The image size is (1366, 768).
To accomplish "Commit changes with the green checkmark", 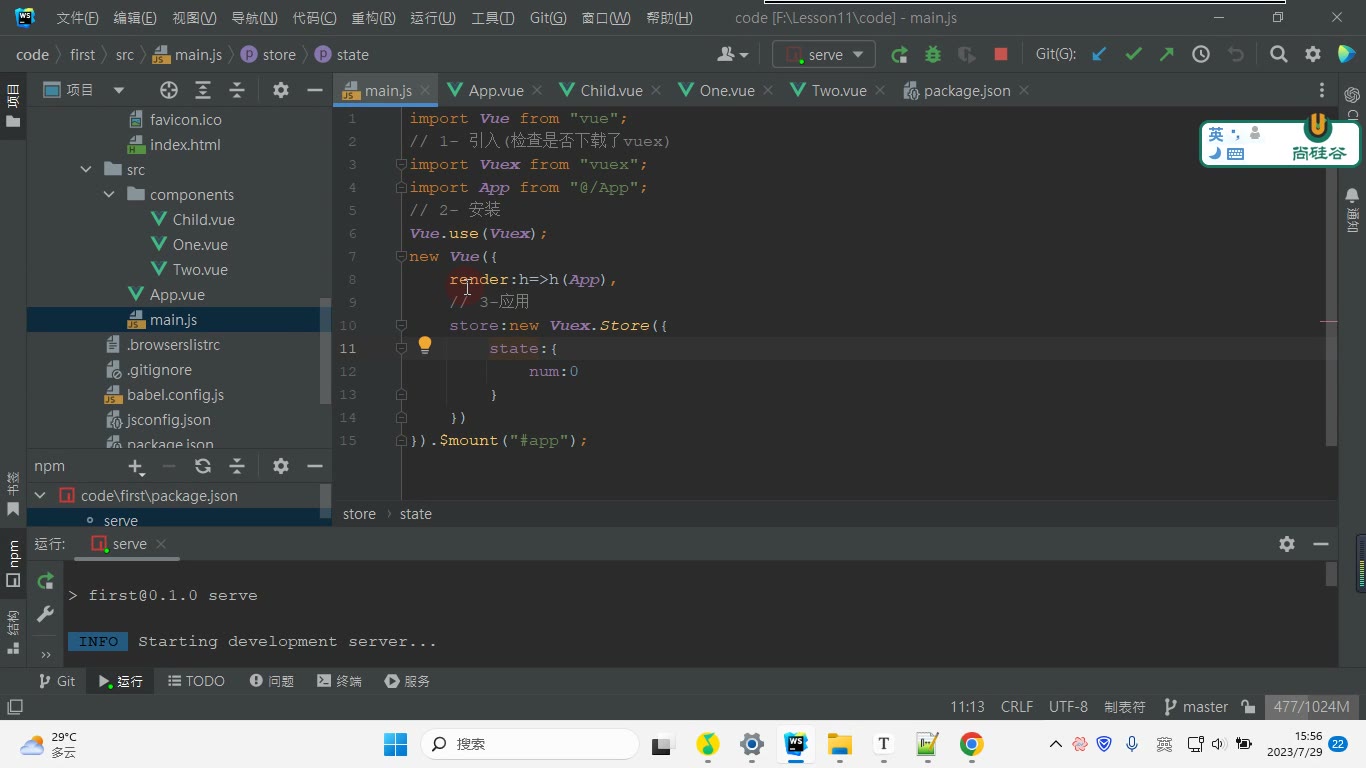I will click(1133, 55).
